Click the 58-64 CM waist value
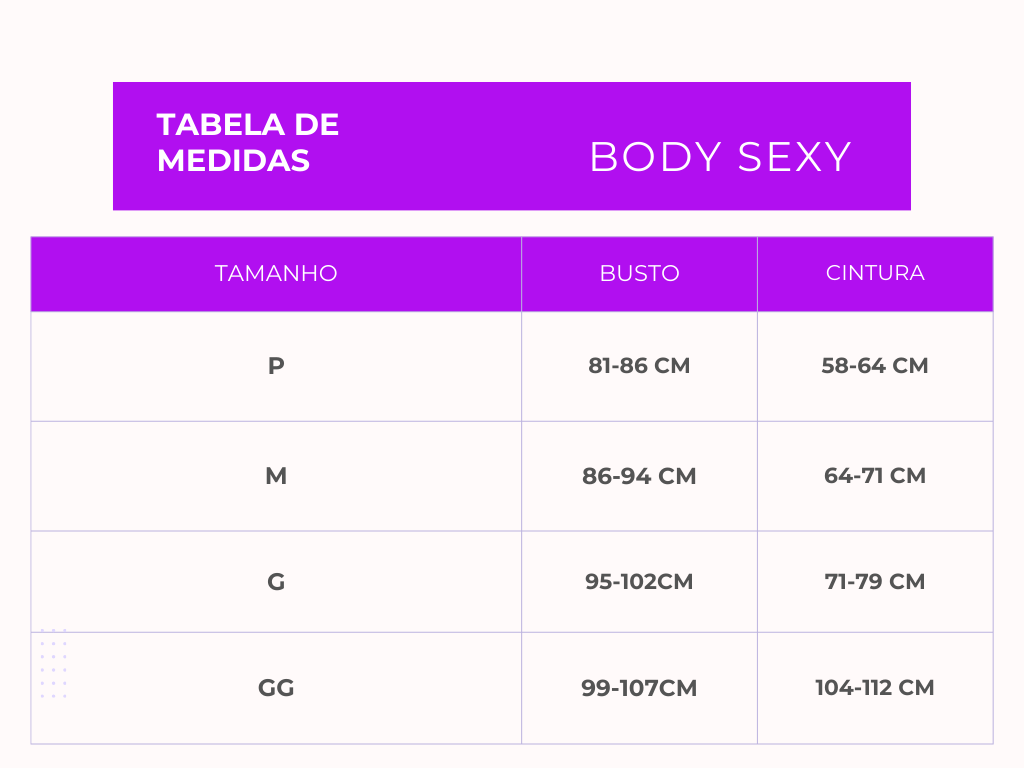1024x768 pixels. tap(875, 366)
